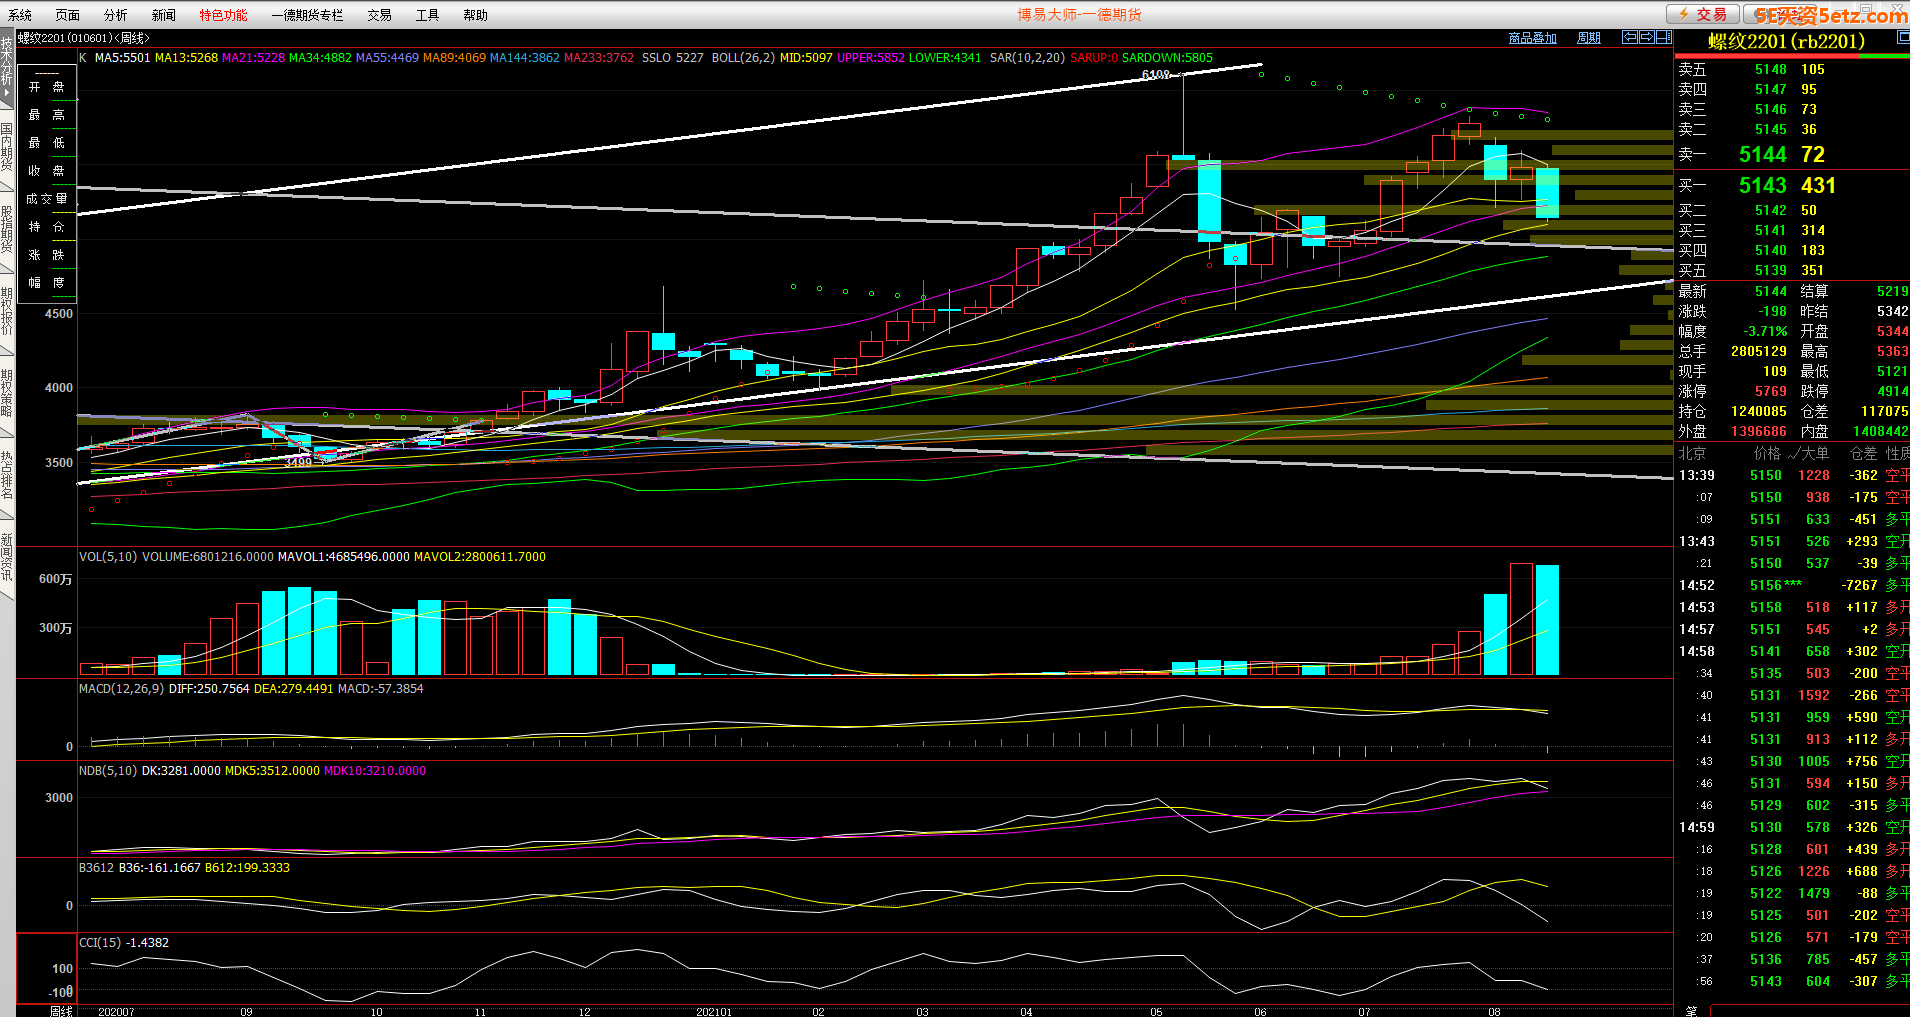Select the 国内期货 sidebar tab
Image resolution: width=1910 pixels, height=1017 pixels.
pos(7,146)
